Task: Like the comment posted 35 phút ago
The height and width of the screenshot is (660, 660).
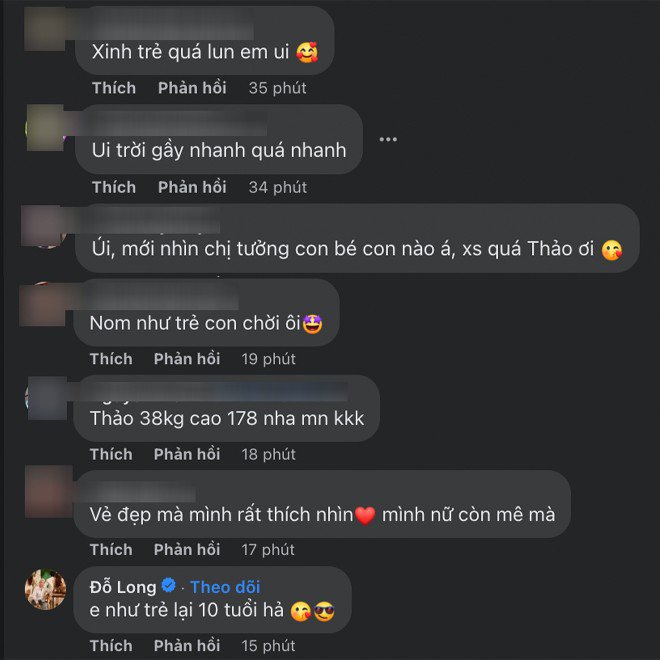Action: click(x=114, y=88)
